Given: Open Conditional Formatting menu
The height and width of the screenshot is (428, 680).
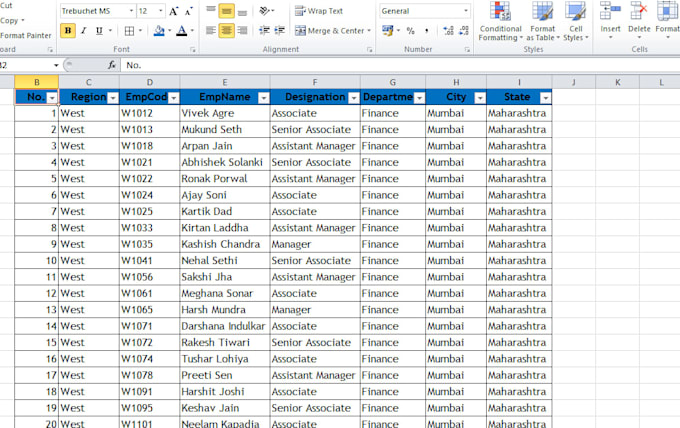Looking at the screenshot, I should 500,22.
